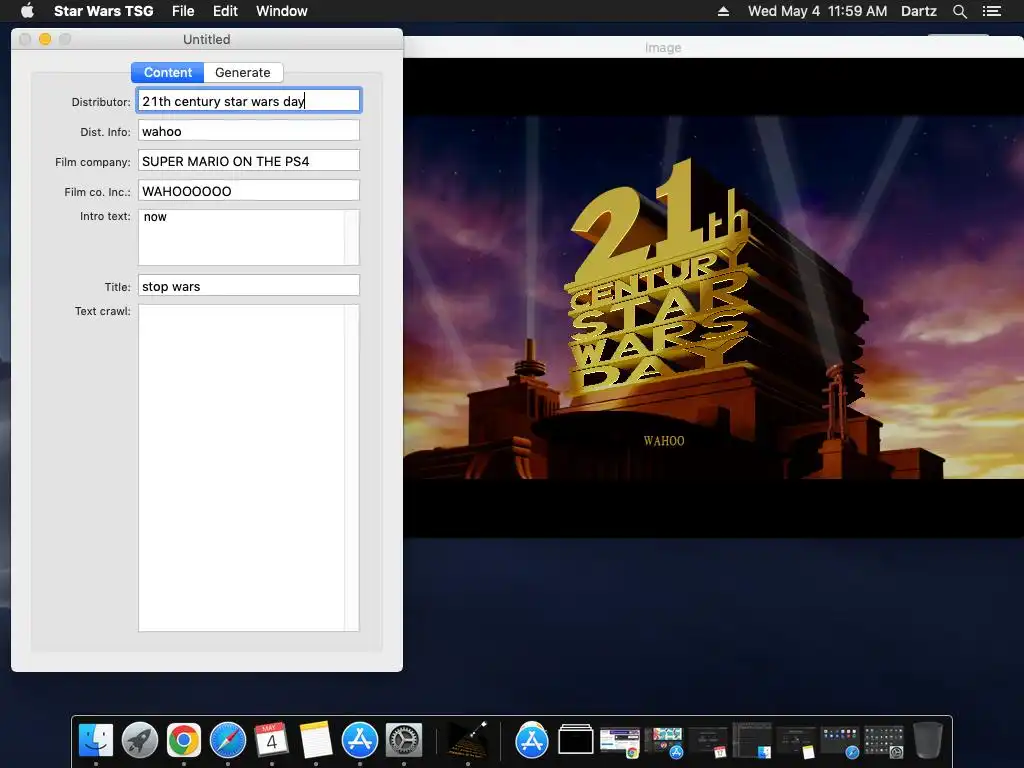Click inside the empty Text crawl area
Image resolution: width=1024 pixels, height=768 pixels.
point(241,468)
